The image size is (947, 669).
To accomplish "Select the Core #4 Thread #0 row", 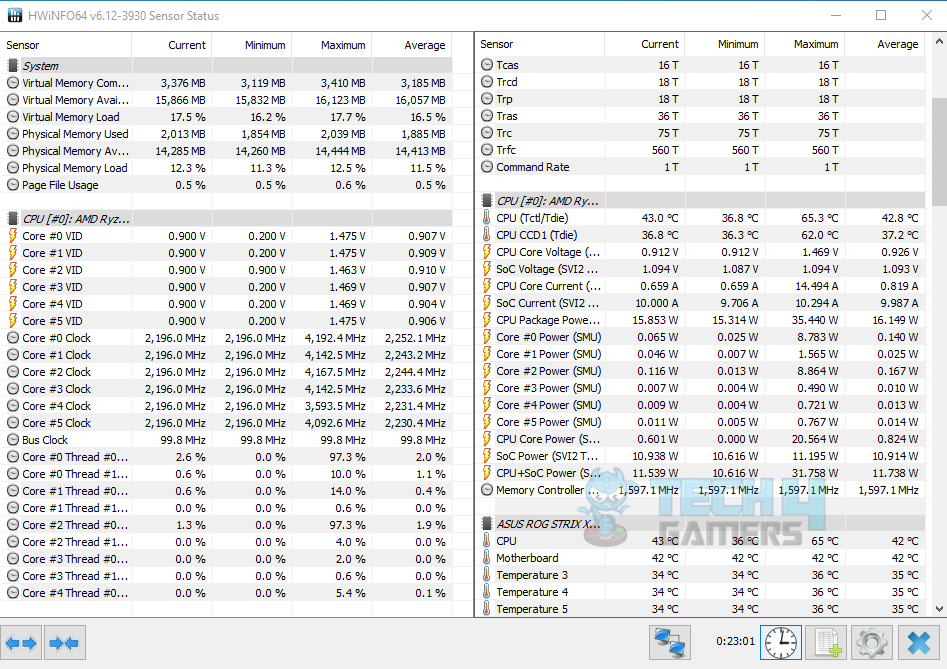I will point(226,593).
